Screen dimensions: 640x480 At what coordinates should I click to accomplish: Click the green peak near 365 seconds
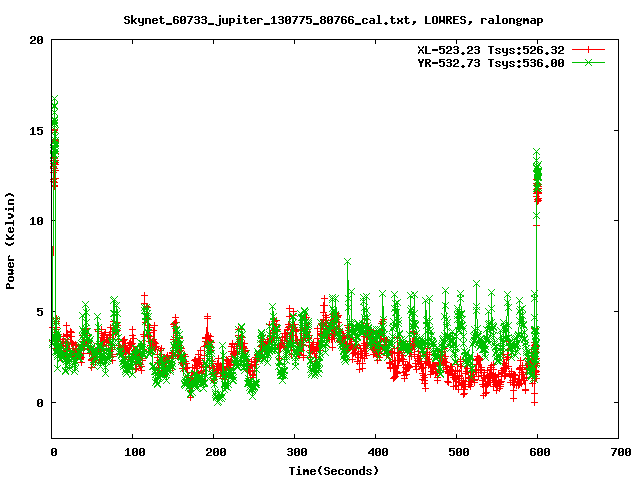point(347,262)
